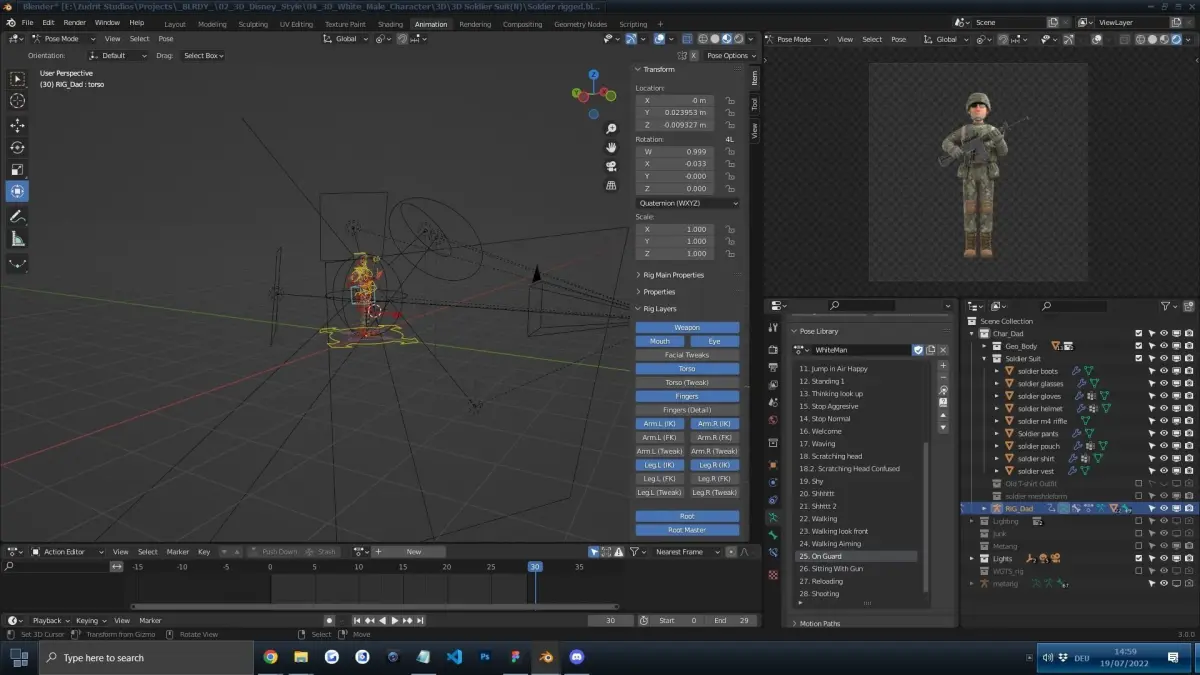This screenshot has height=675, width=1200.
Task: Click the outliner filter funnel icon
Action: (x=1167, y=306)
